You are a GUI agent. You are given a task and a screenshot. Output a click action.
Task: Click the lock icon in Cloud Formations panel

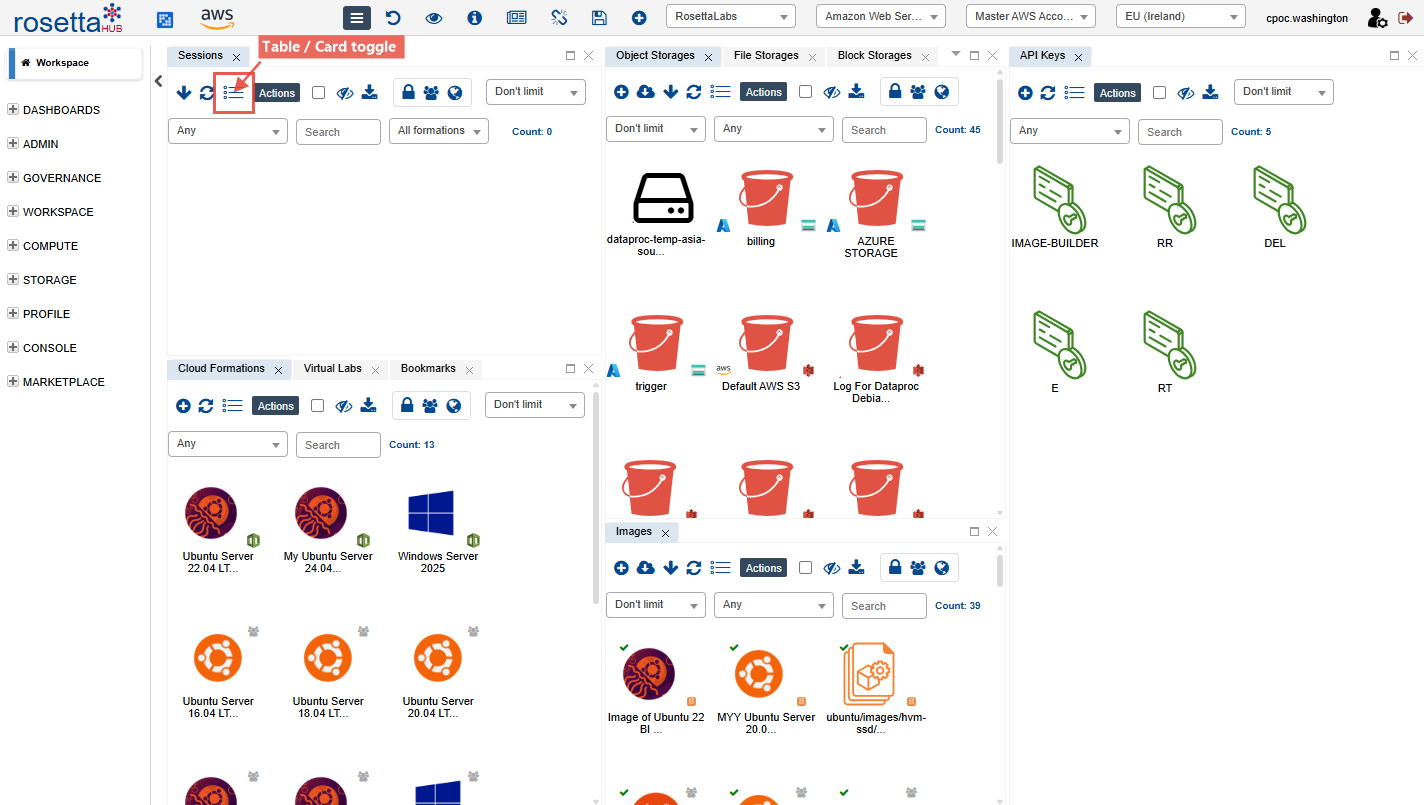pyautogui.click(x=407, y=405)
